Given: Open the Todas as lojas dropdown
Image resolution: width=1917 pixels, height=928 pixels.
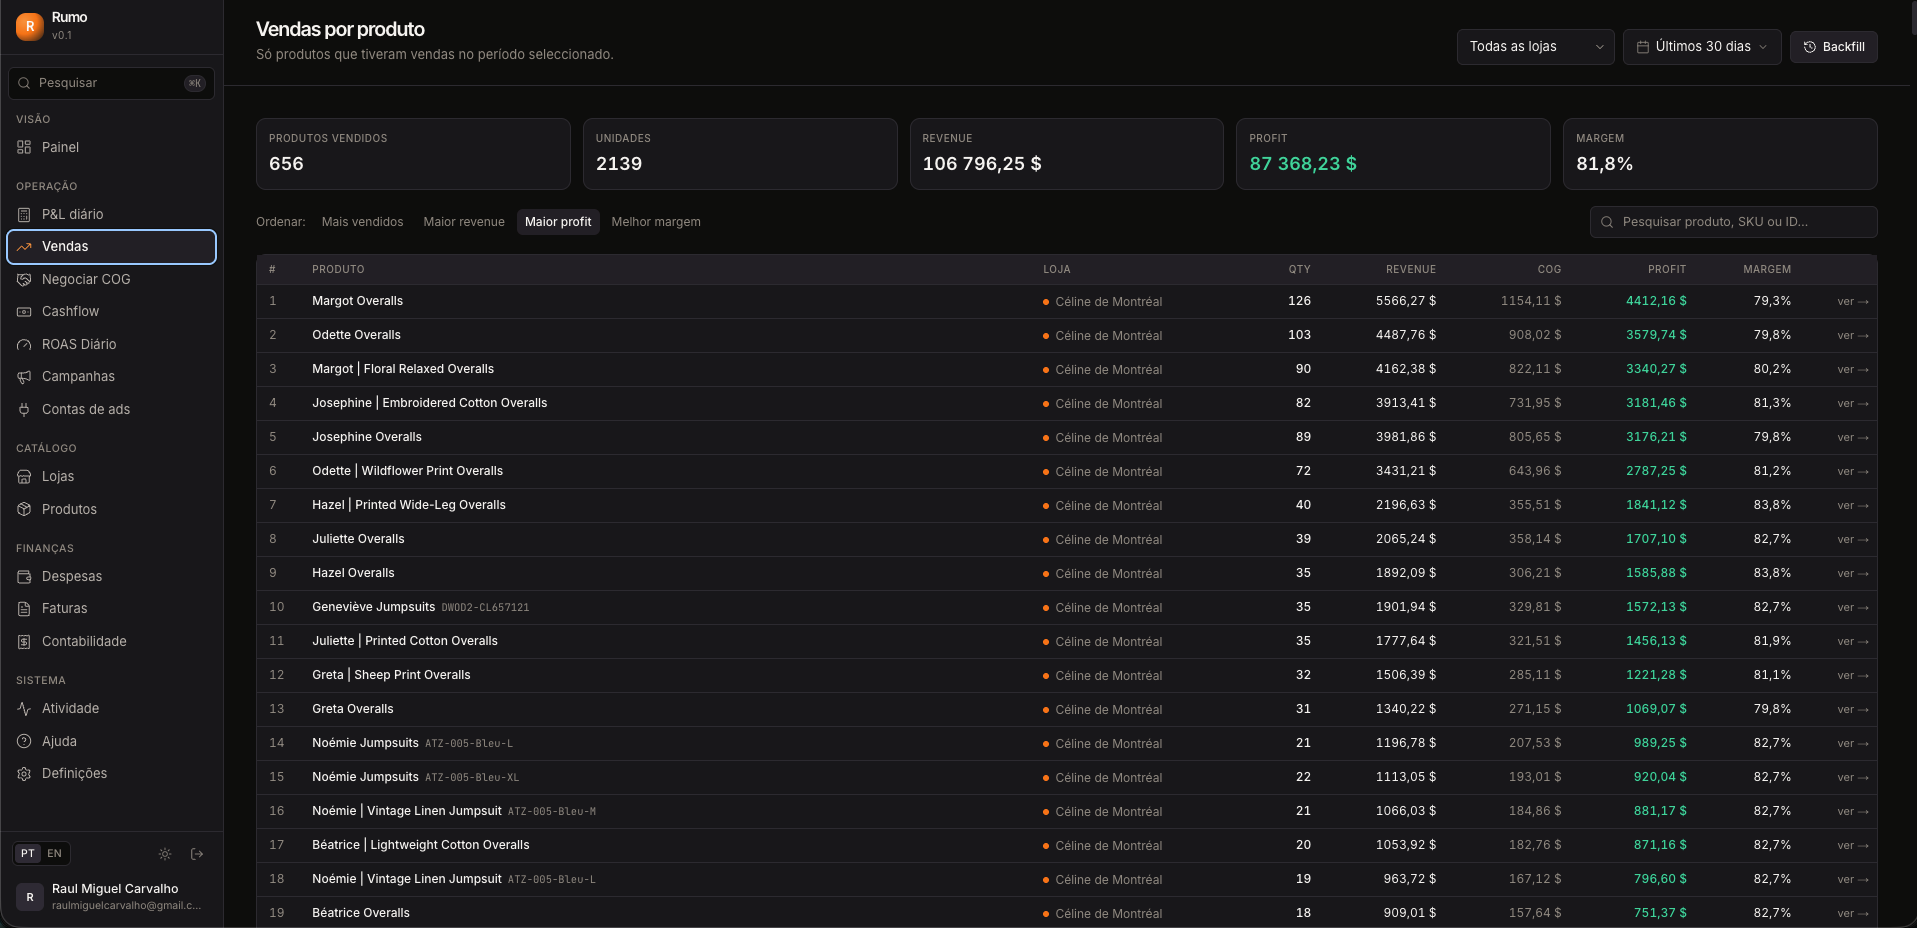Looking at the screenshot, I should (x=1535, y=47).
